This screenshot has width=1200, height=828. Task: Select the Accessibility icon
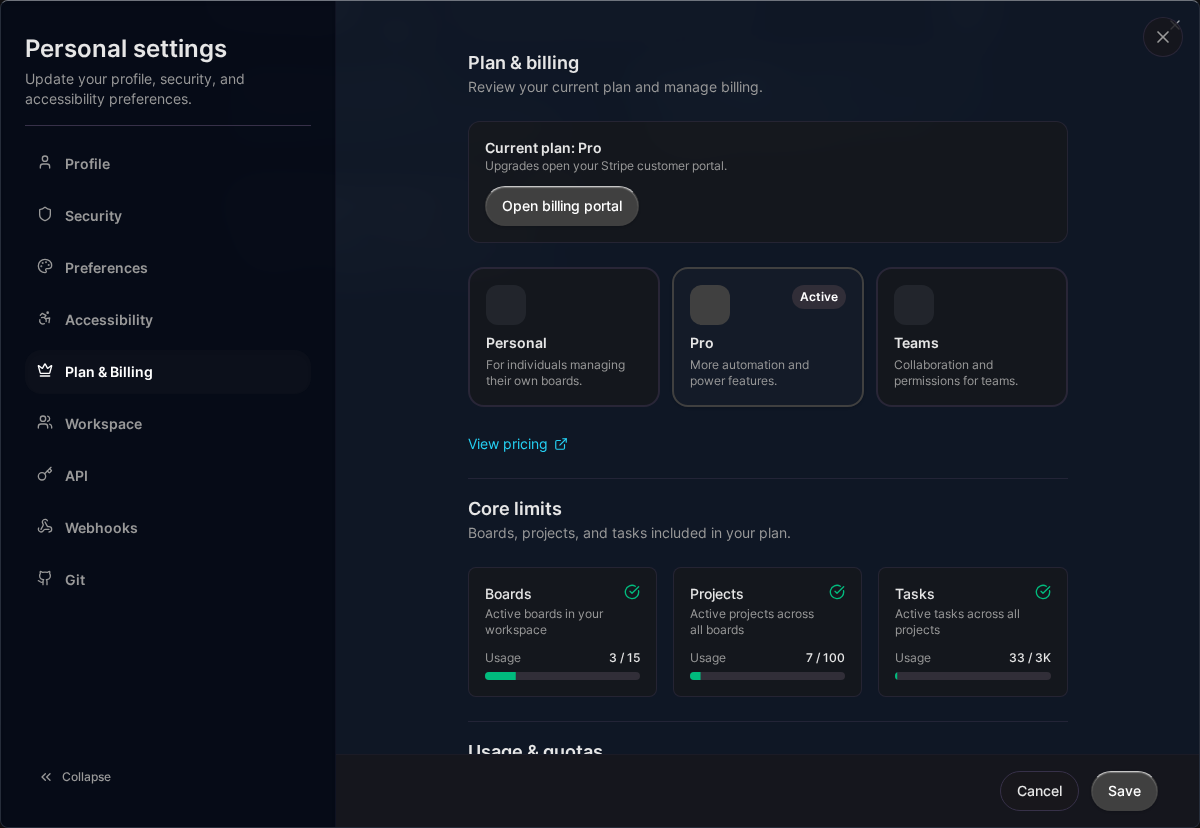point(44,319)
